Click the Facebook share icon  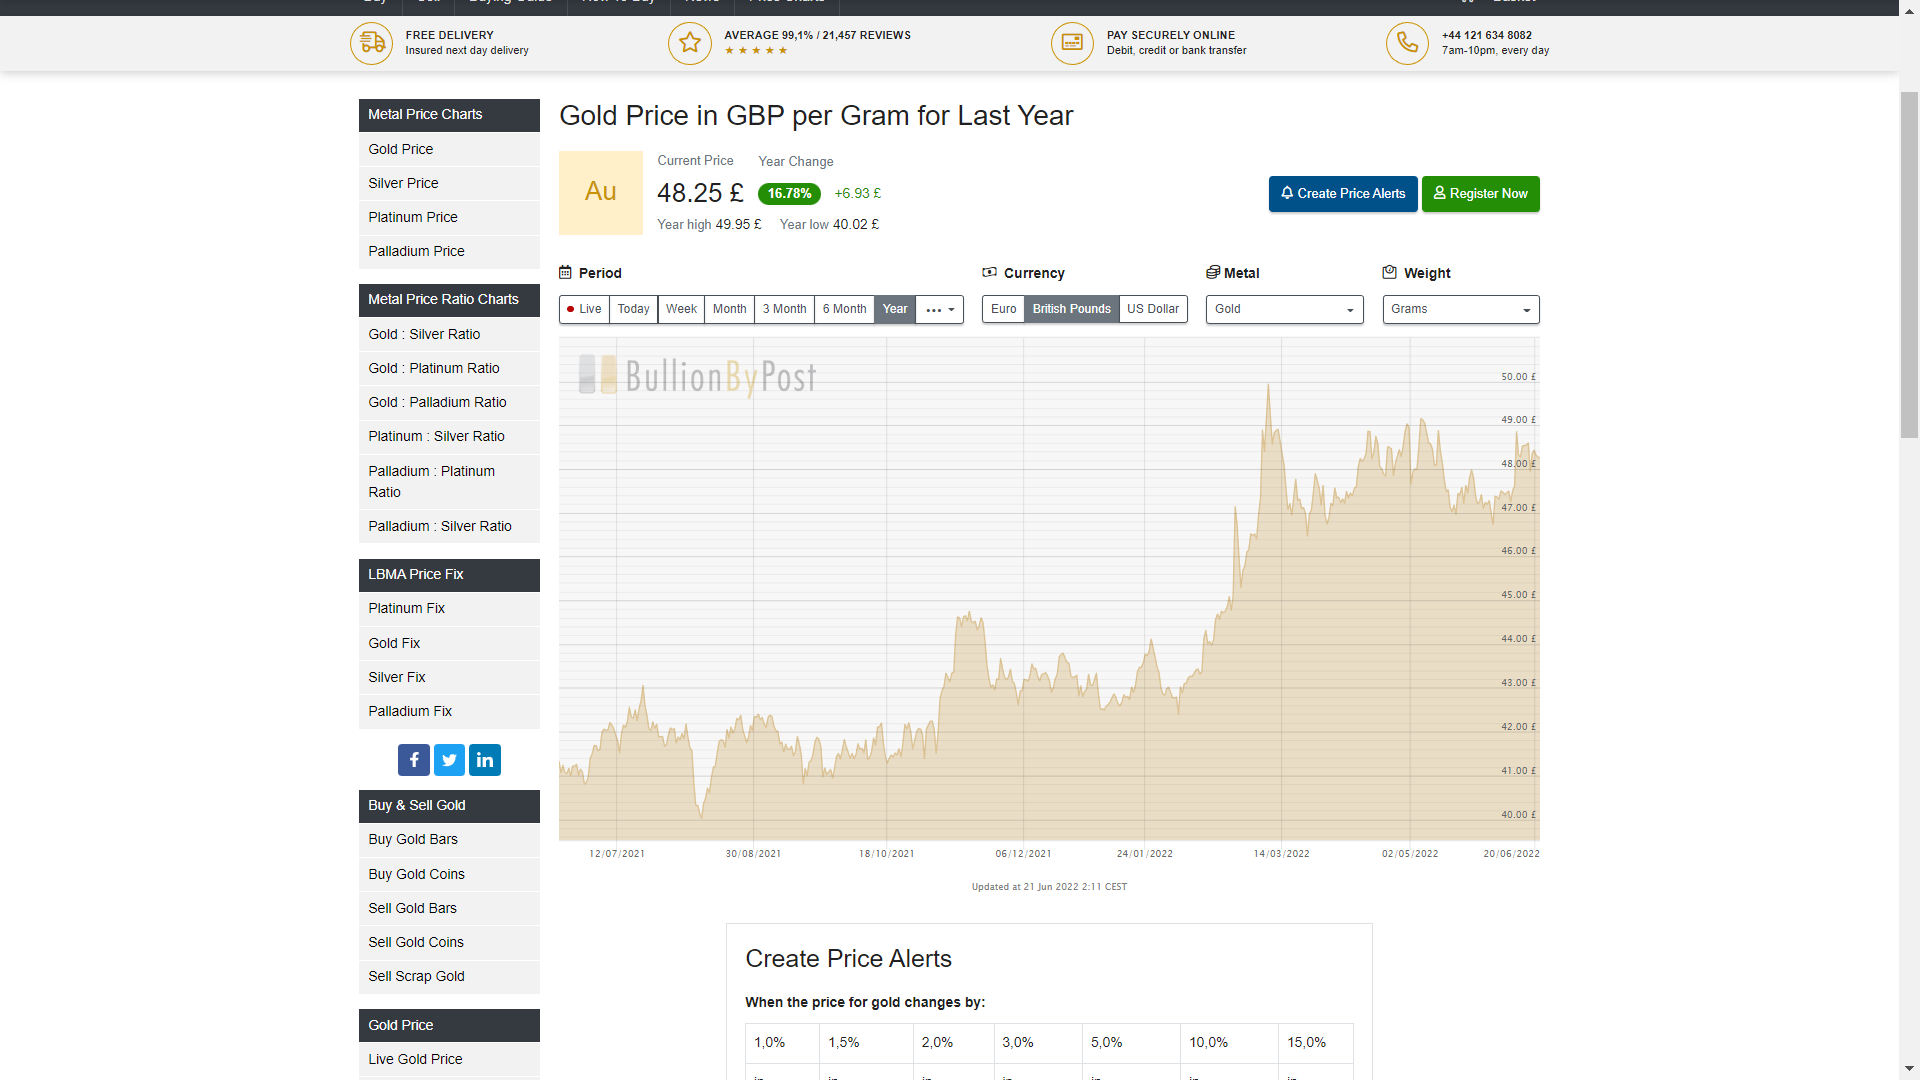pos(413,760)
